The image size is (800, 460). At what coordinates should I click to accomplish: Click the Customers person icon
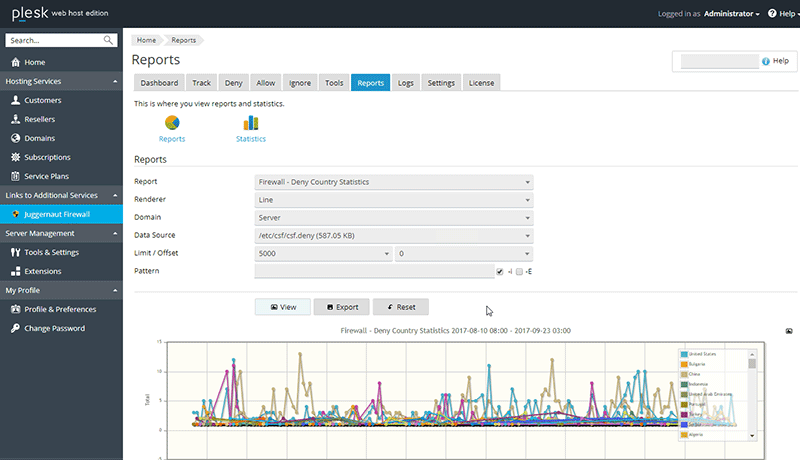coord(15,100)
